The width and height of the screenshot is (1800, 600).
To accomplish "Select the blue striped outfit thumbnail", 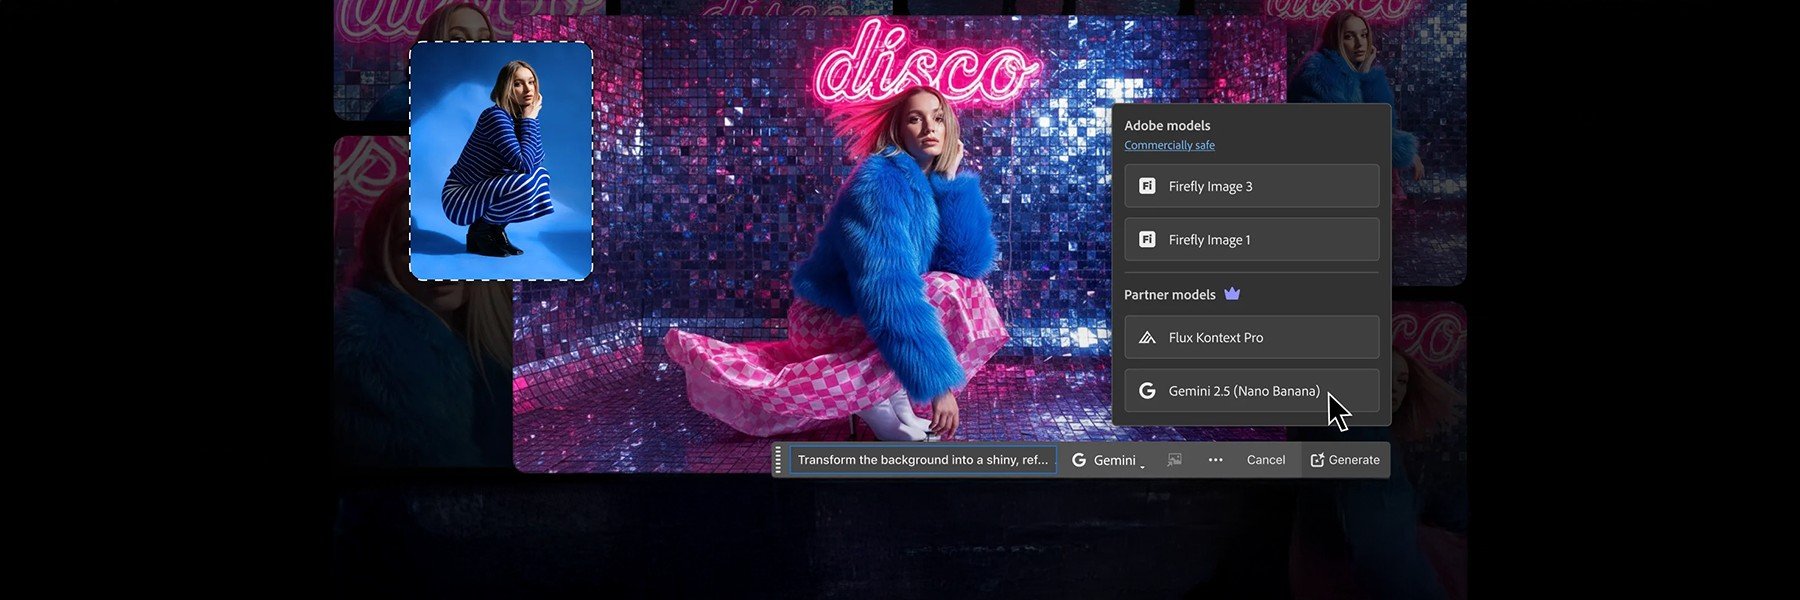I will (501, 161).
